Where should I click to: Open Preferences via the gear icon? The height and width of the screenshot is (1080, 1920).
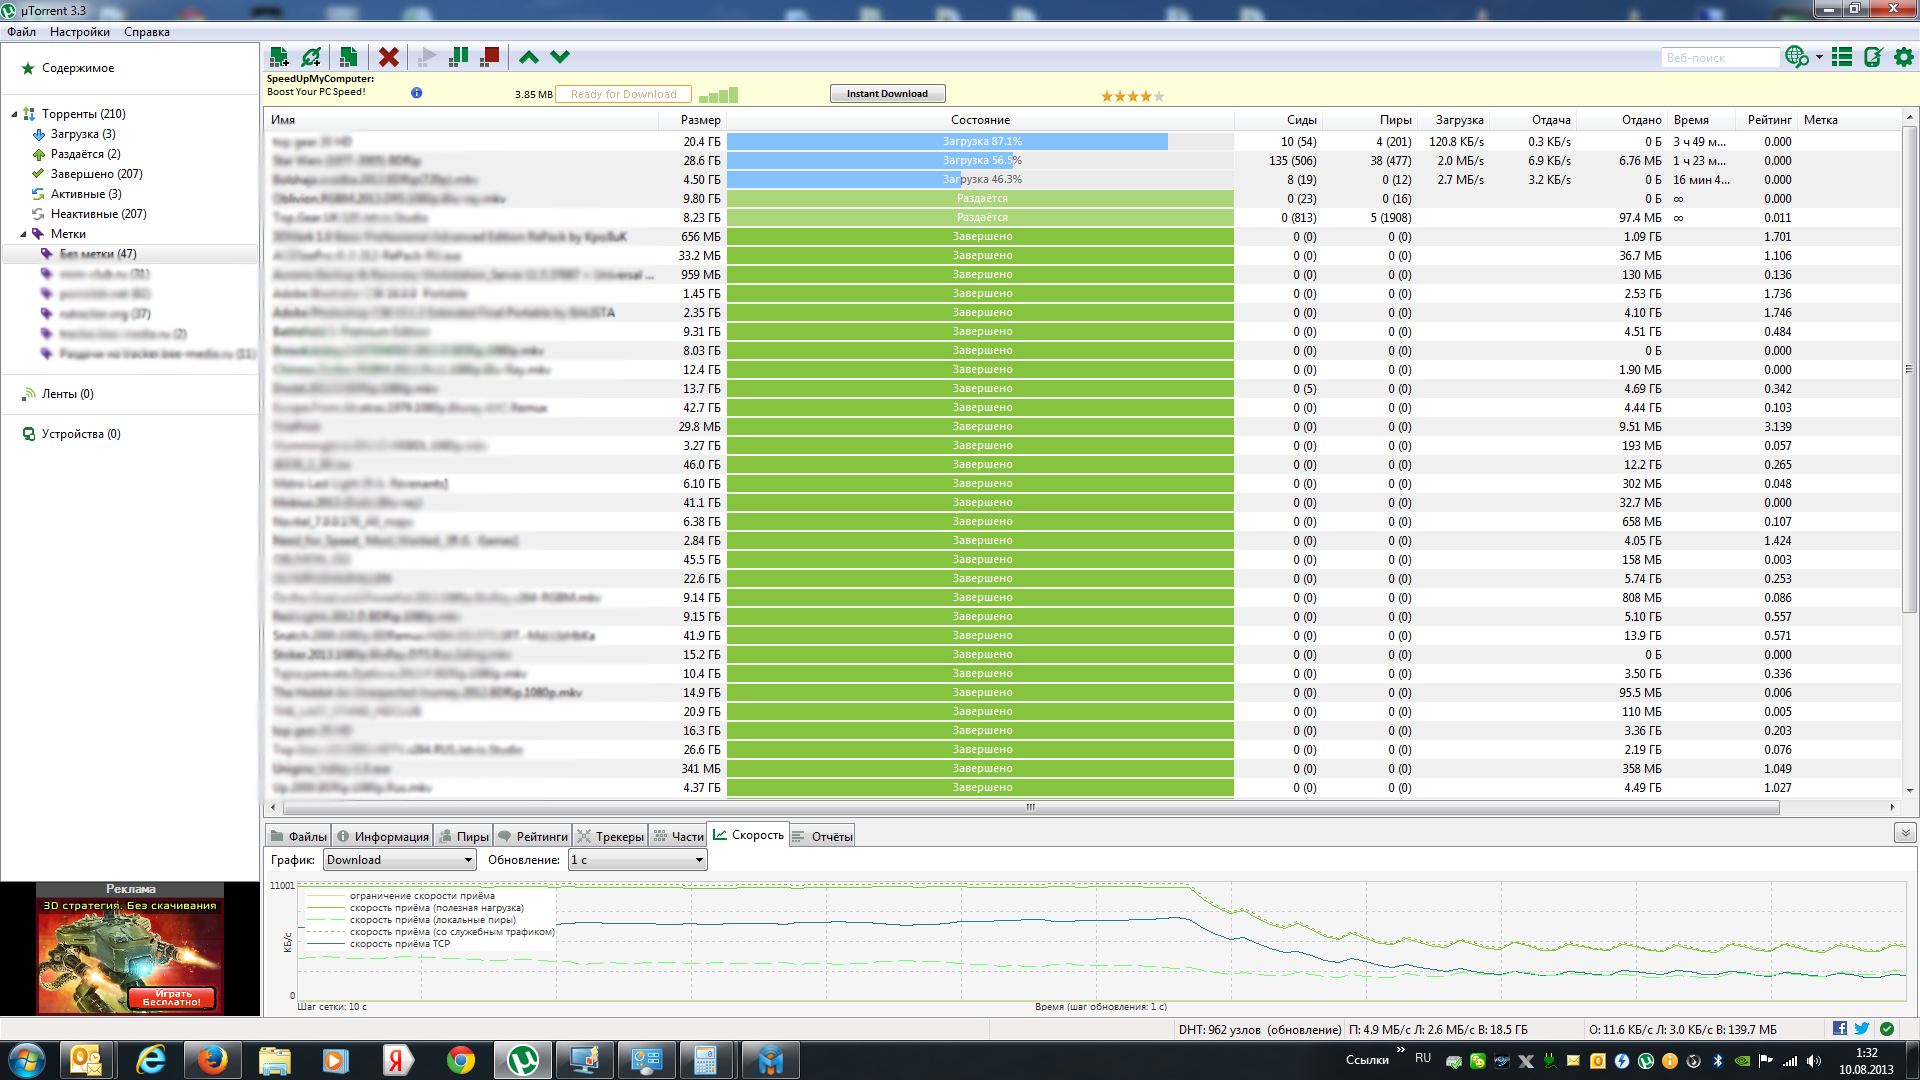click(x=1904, y=57)
